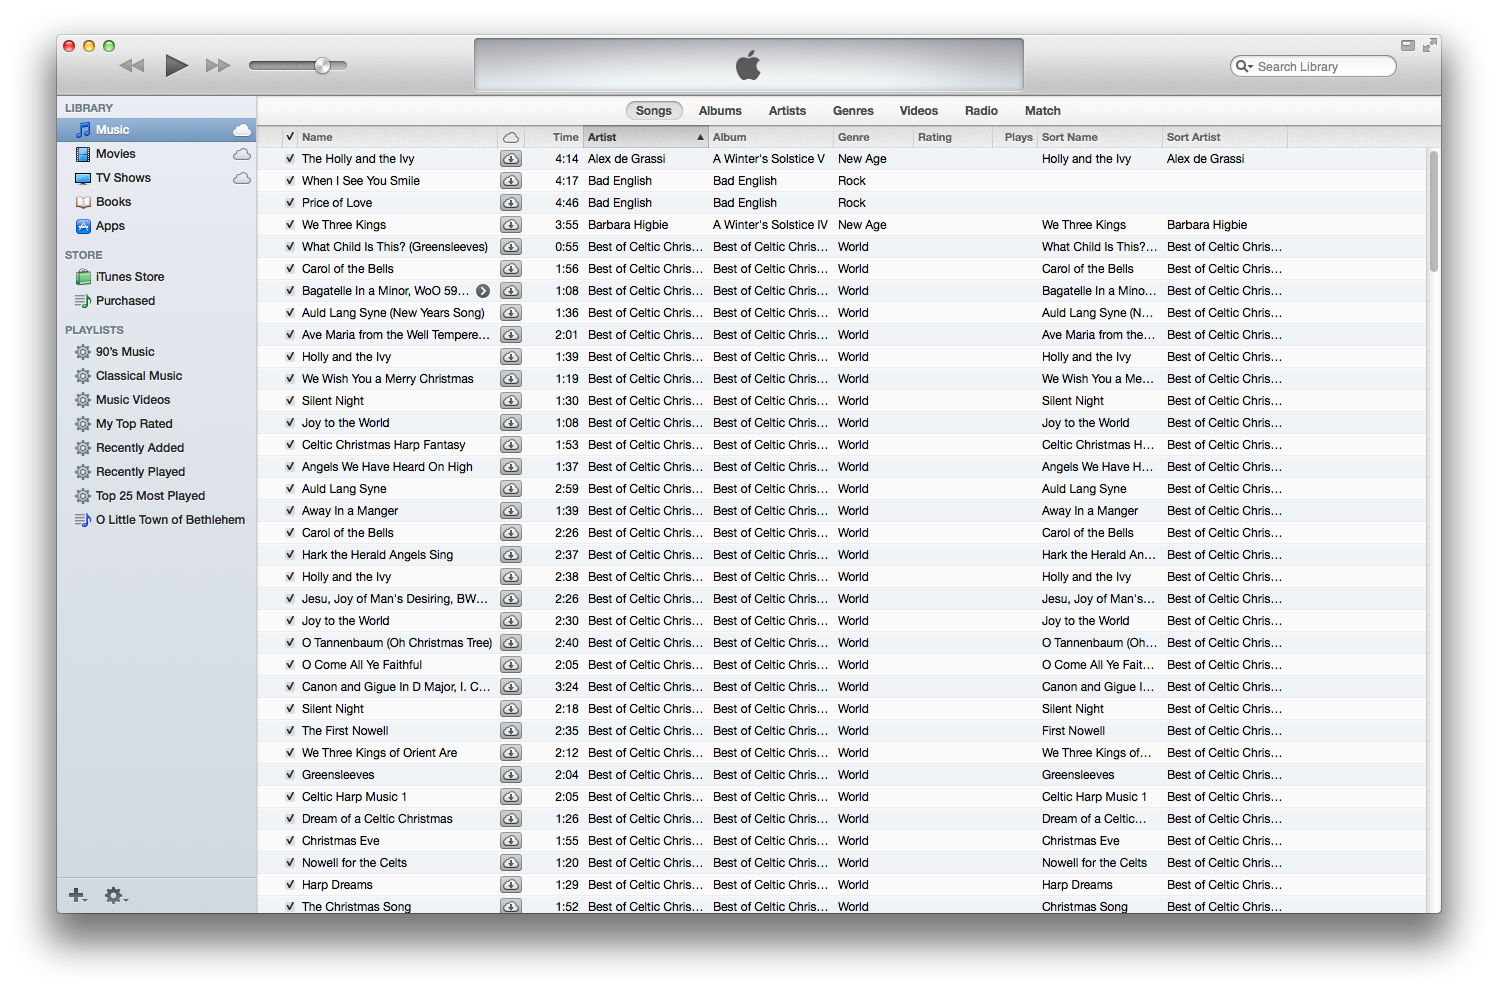Uncheck "Angels We Have Heard On High"

click(x=290, y=467)
